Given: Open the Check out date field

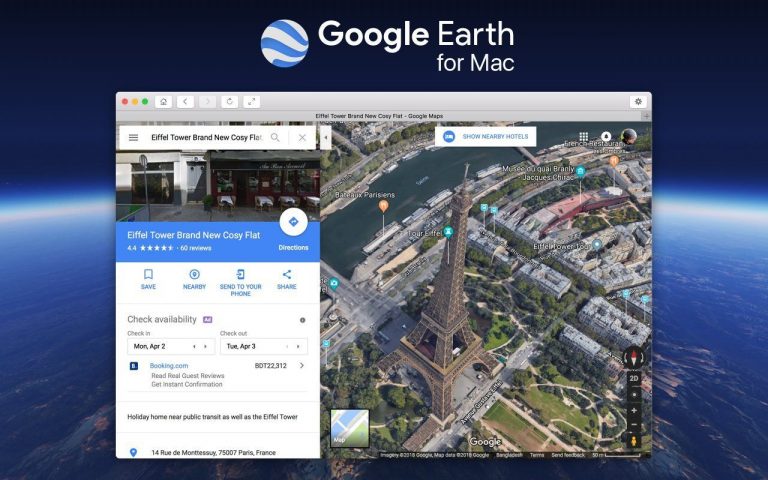Looking at the screenshot, I should [x=264, y=346].
